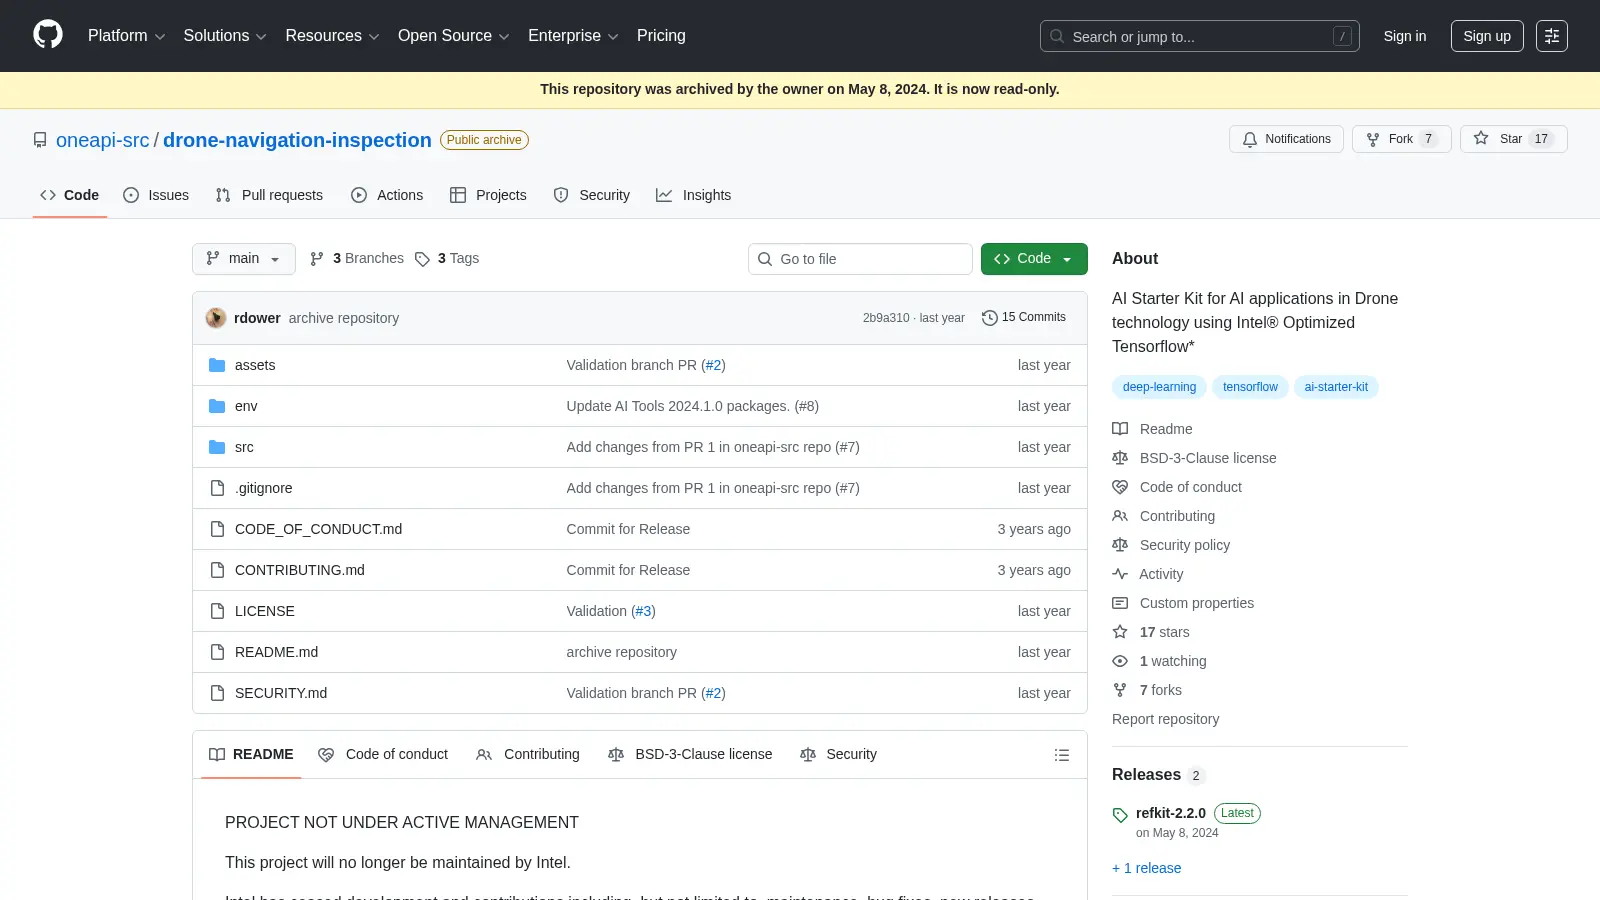Select the Code of conduct README tab
This screenshot has height=900, width=1600.
click(x=383, y=755)
